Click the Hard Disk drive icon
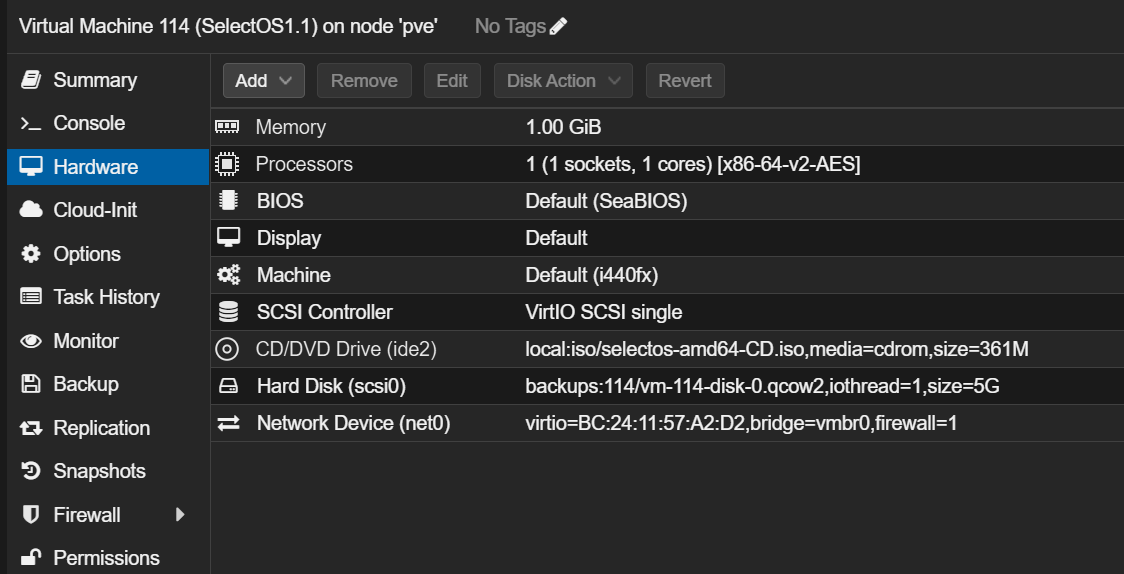The image size is (1124, 574). point(228,386)
